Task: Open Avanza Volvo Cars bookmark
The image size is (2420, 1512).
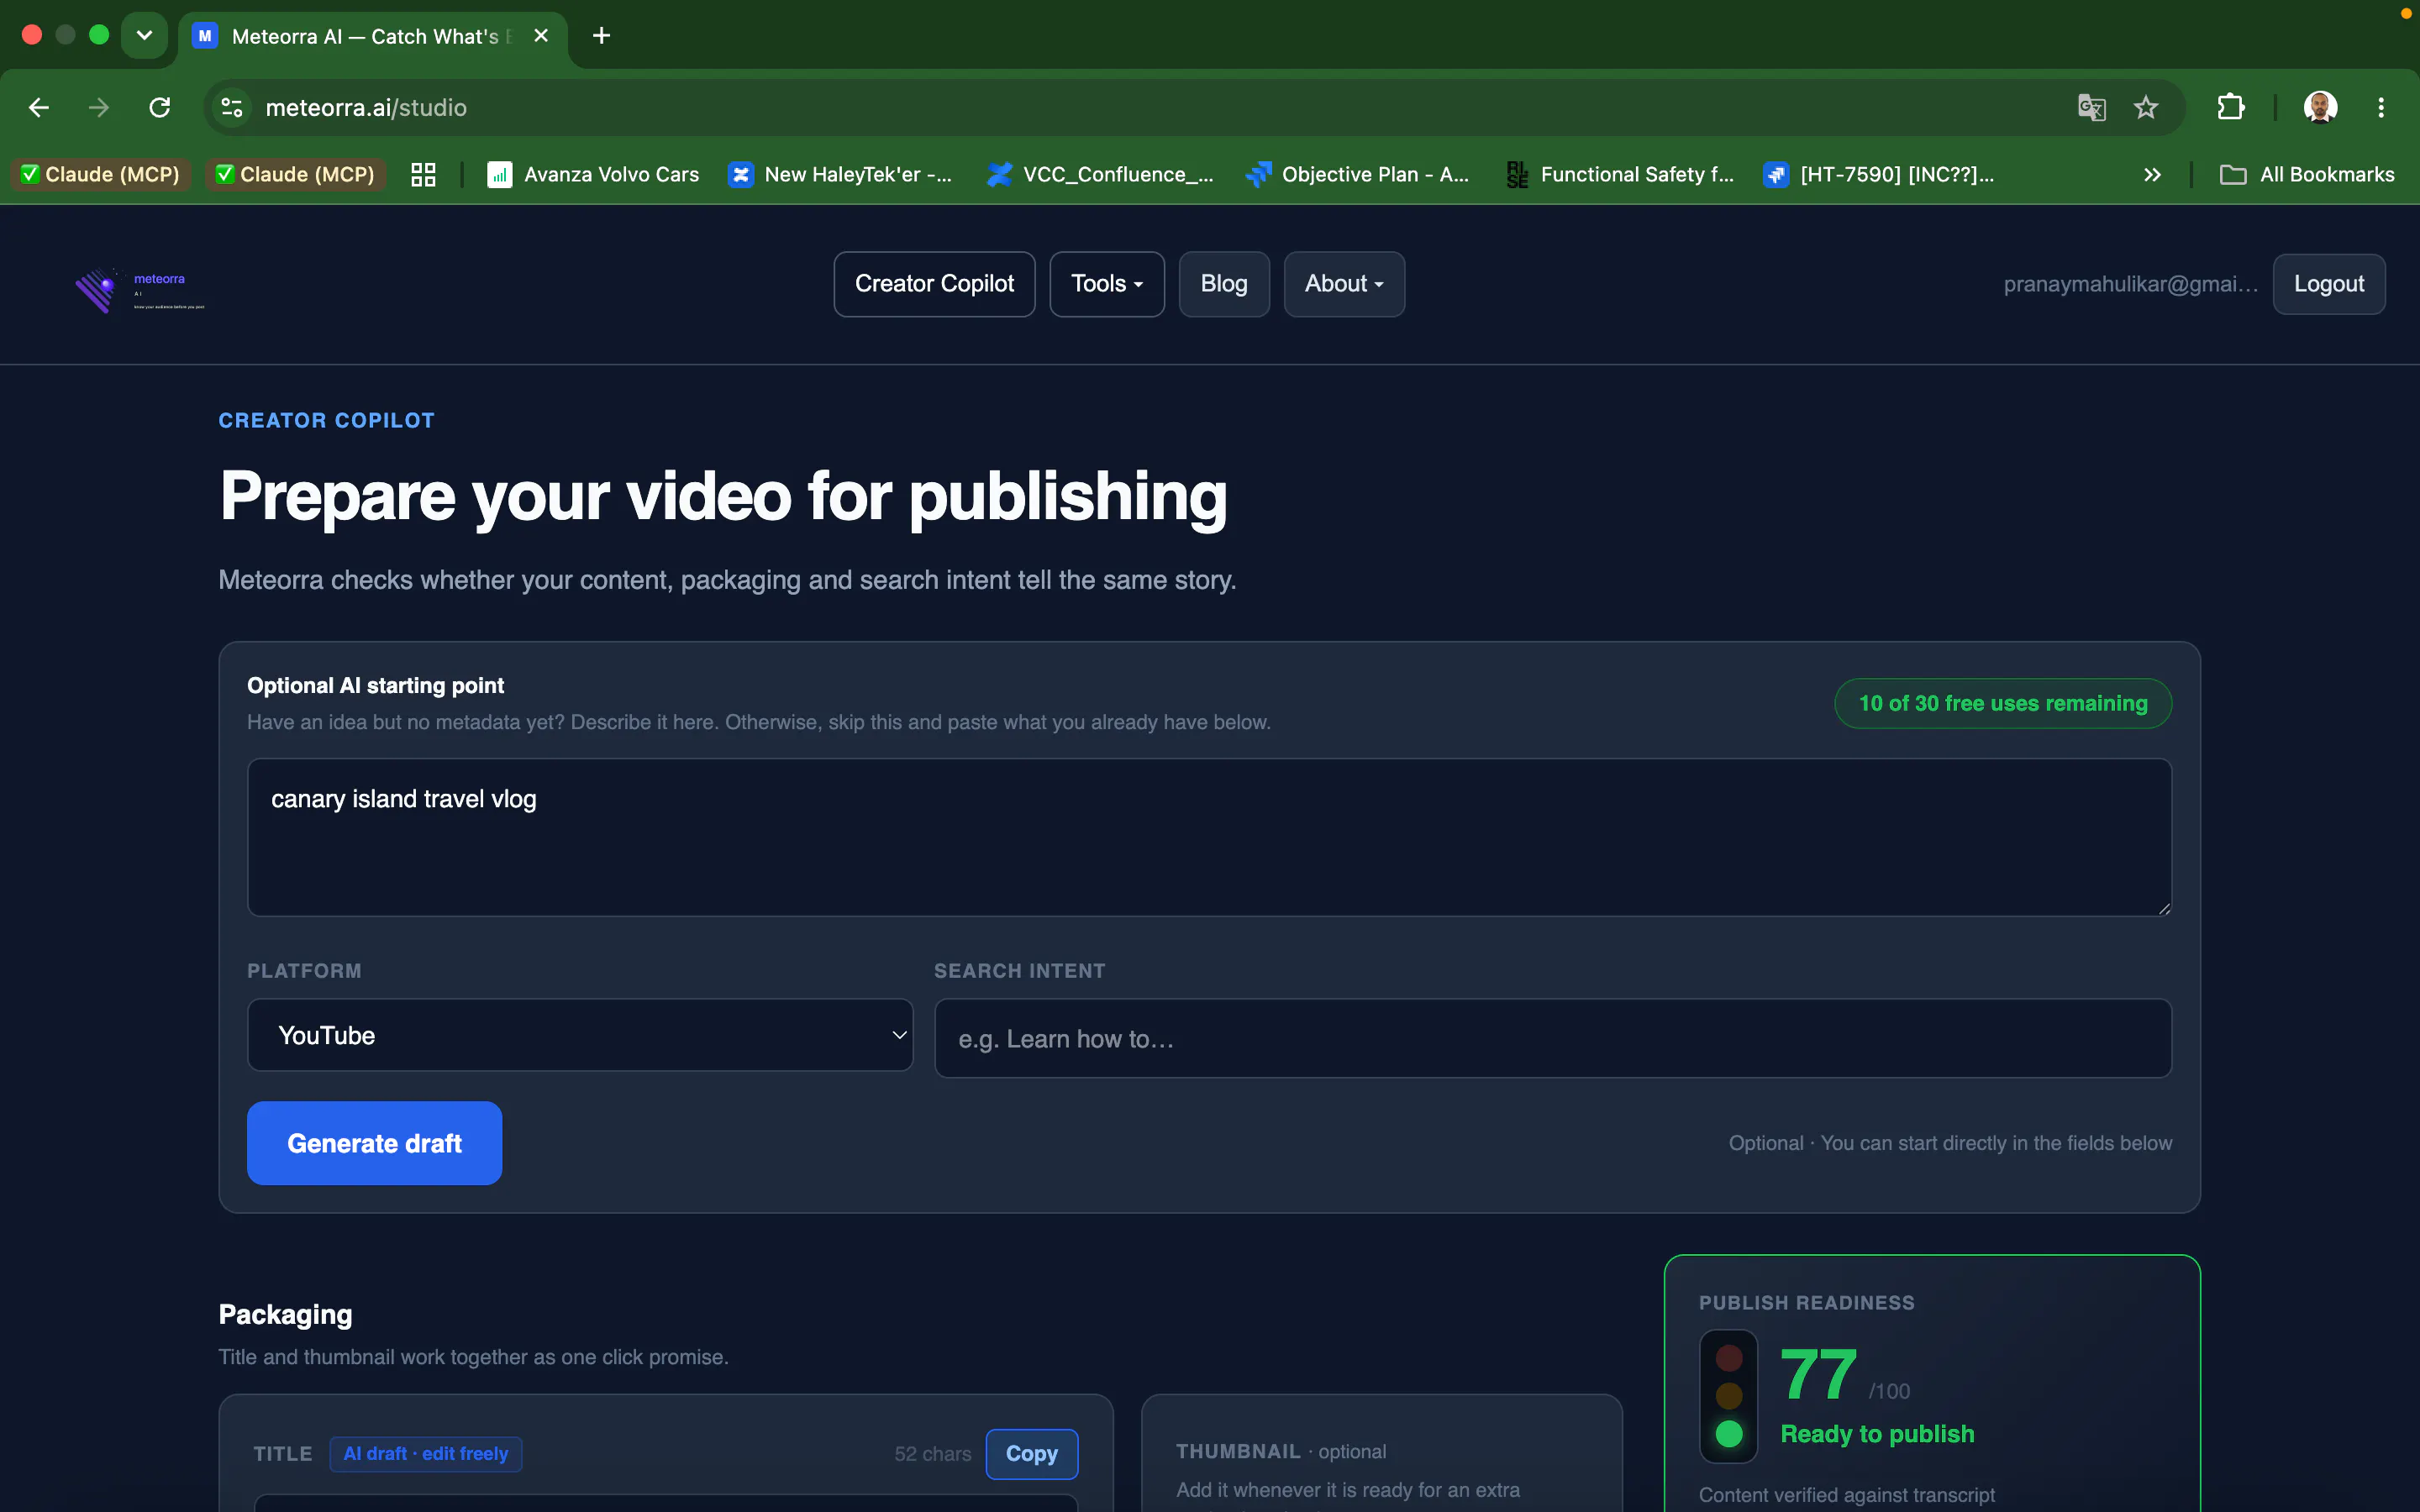Action: pos(593,174)
